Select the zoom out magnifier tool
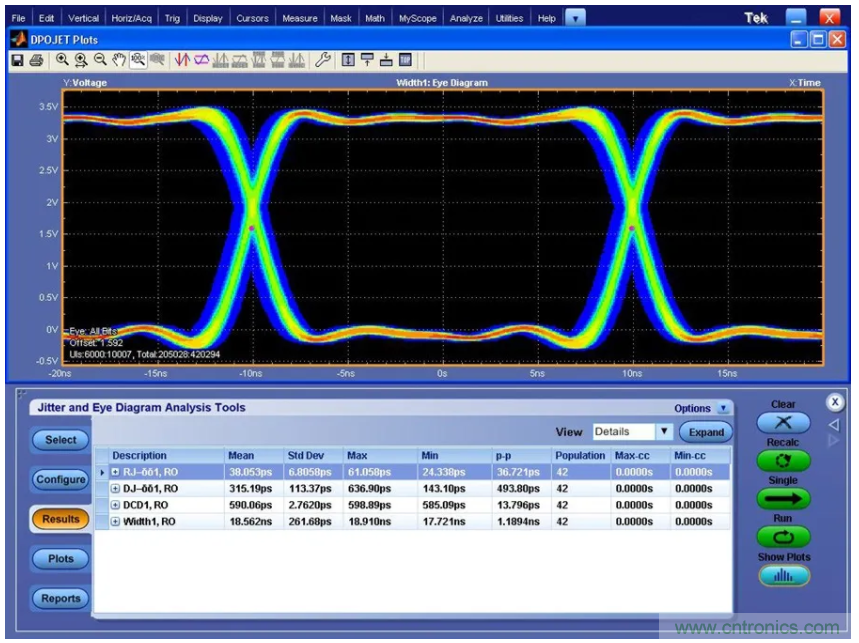Screen dimensions: 859x643 click(x=100, y=60)
